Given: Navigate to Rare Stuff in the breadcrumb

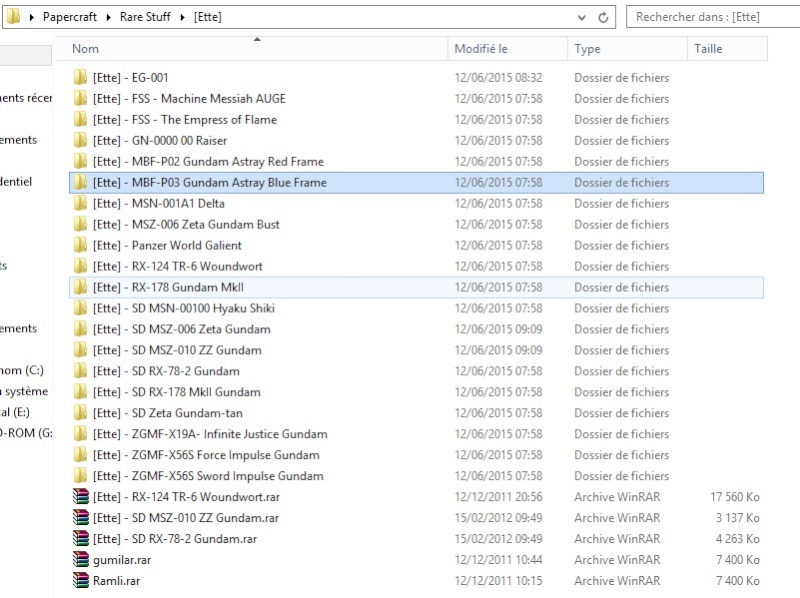Looking at the screenshot, I should (x=145, y=17).
